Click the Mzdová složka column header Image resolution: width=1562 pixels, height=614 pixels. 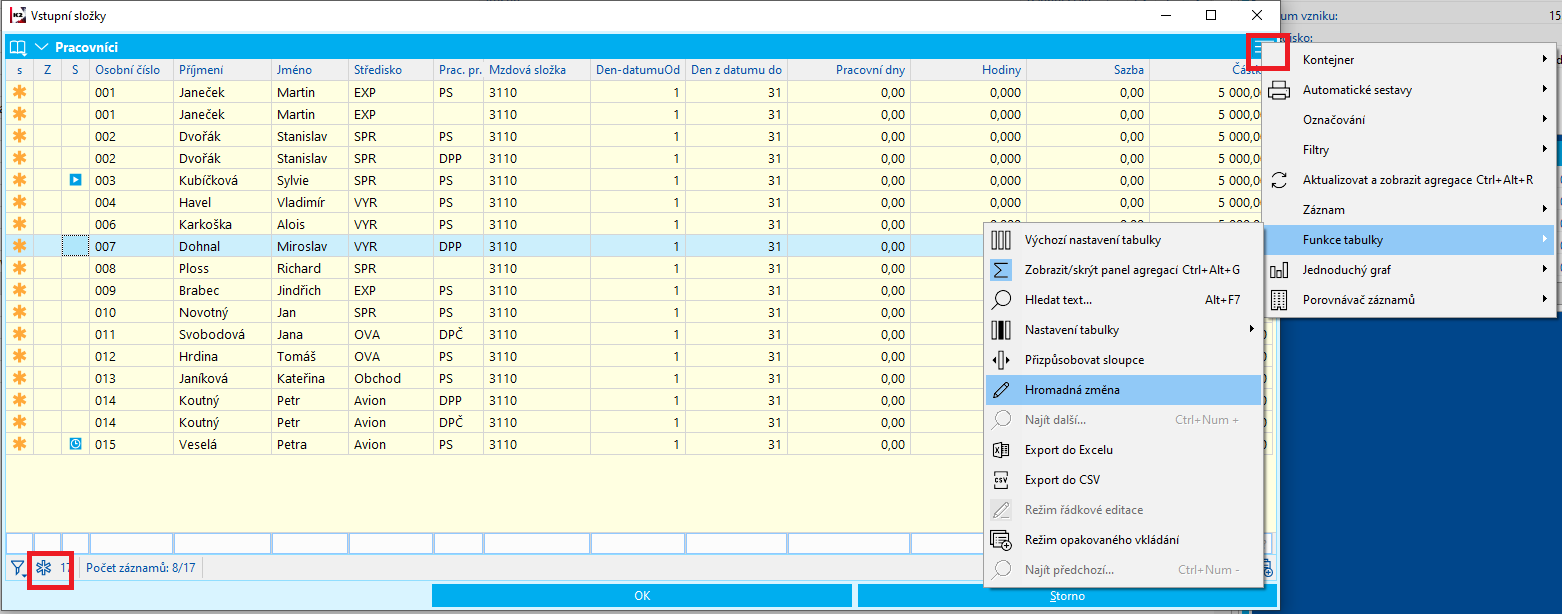(537, 70)
